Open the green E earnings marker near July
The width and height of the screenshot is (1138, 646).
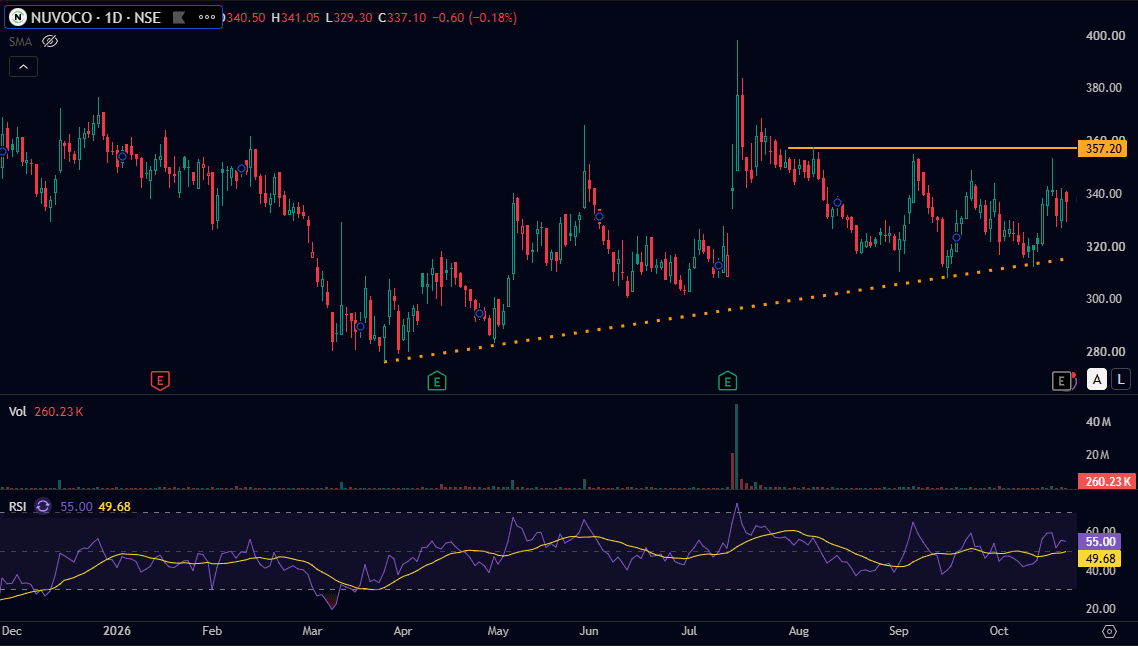click(727, 380)
